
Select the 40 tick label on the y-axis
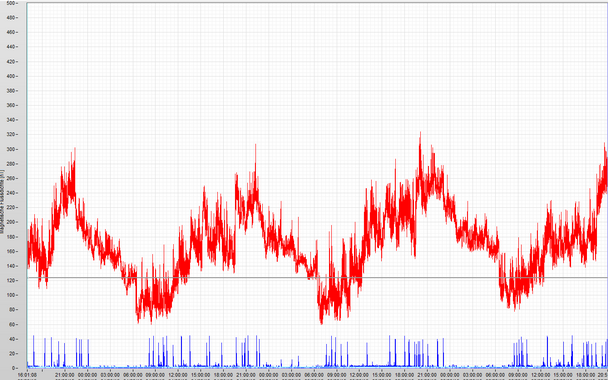pyautogui.click(x=12, y=339)
